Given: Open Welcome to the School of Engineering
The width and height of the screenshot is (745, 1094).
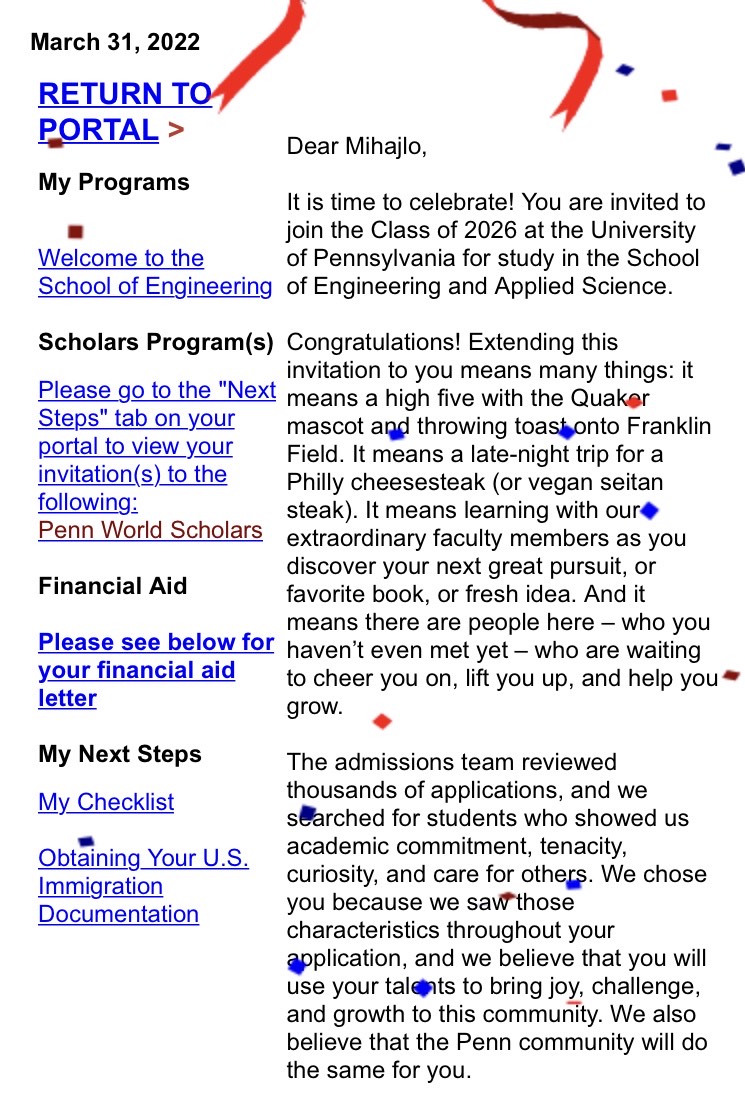Looking at the screenshot, I should pos(155,272).
